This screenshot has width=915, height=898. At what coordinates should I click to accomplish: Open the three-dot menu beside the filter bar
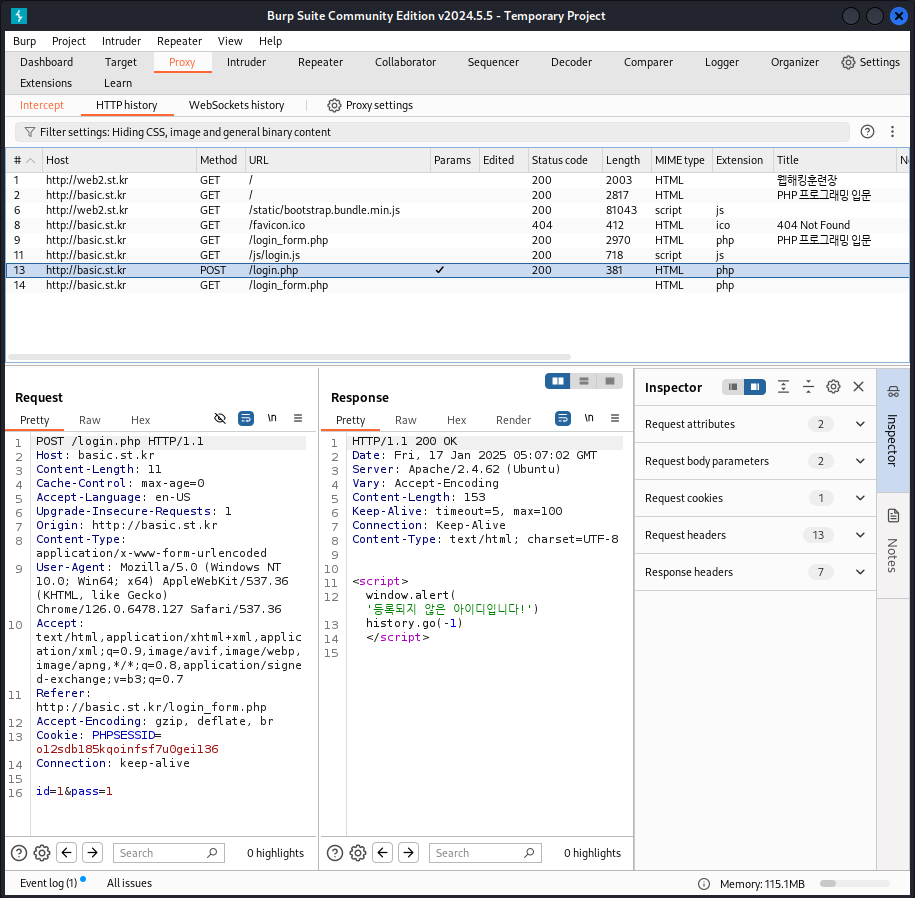point(892,132)
